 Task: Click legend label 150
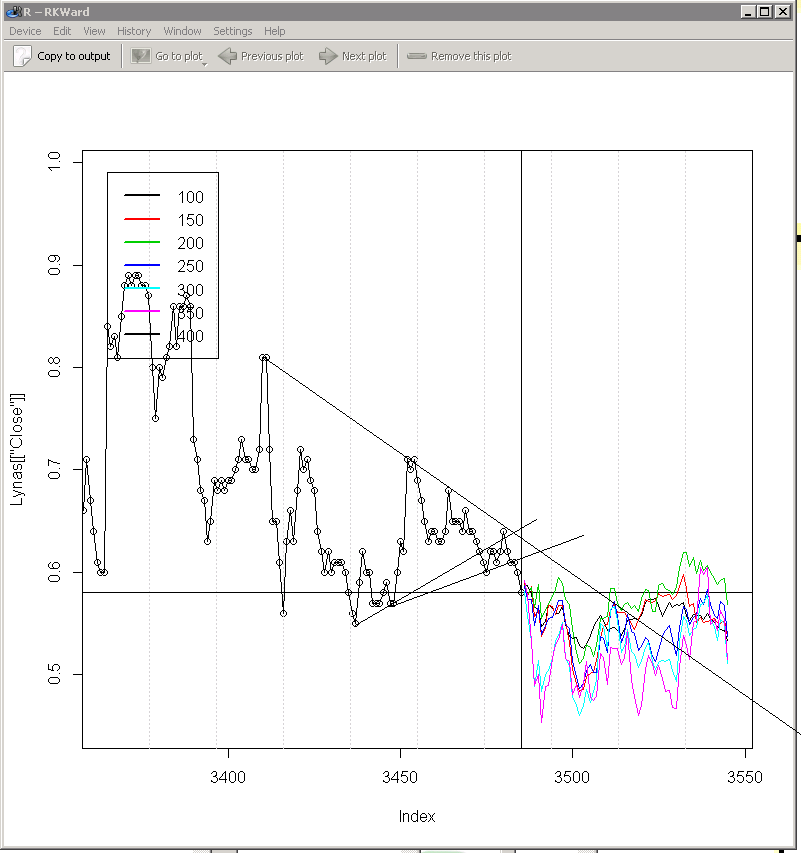(190, 220)
